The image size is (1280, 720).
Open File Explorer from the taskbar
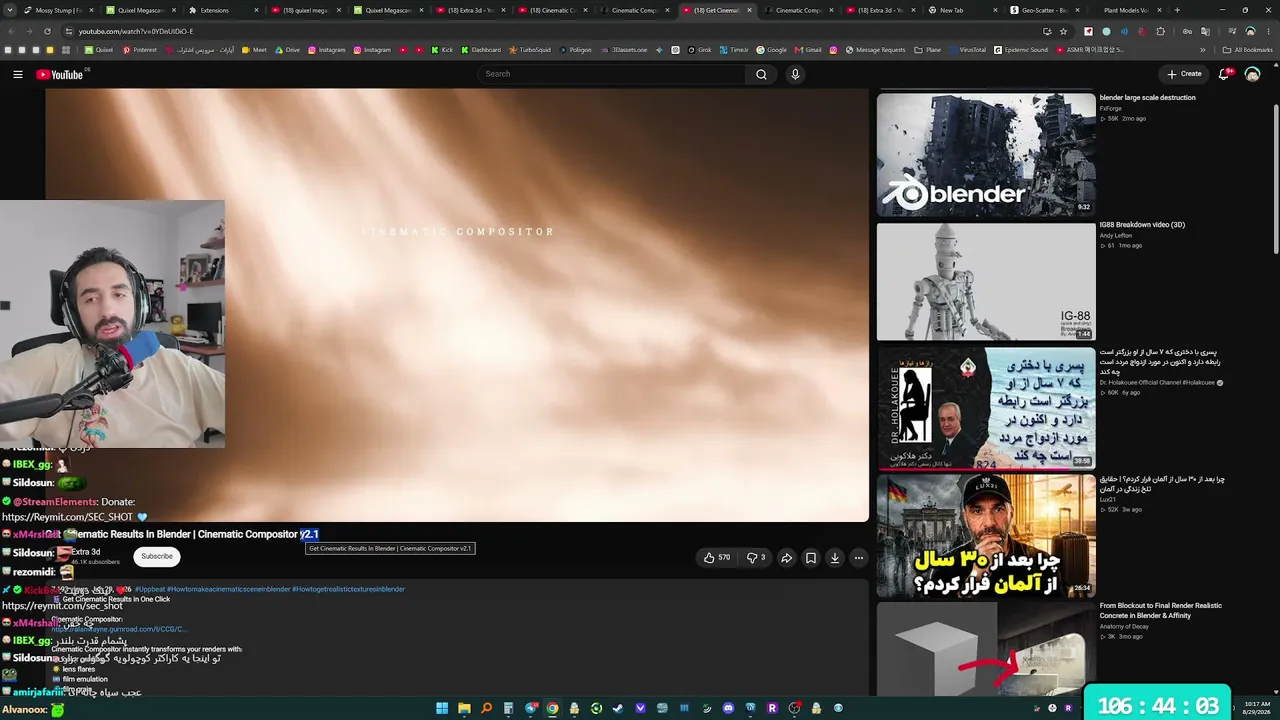point(464,708)
